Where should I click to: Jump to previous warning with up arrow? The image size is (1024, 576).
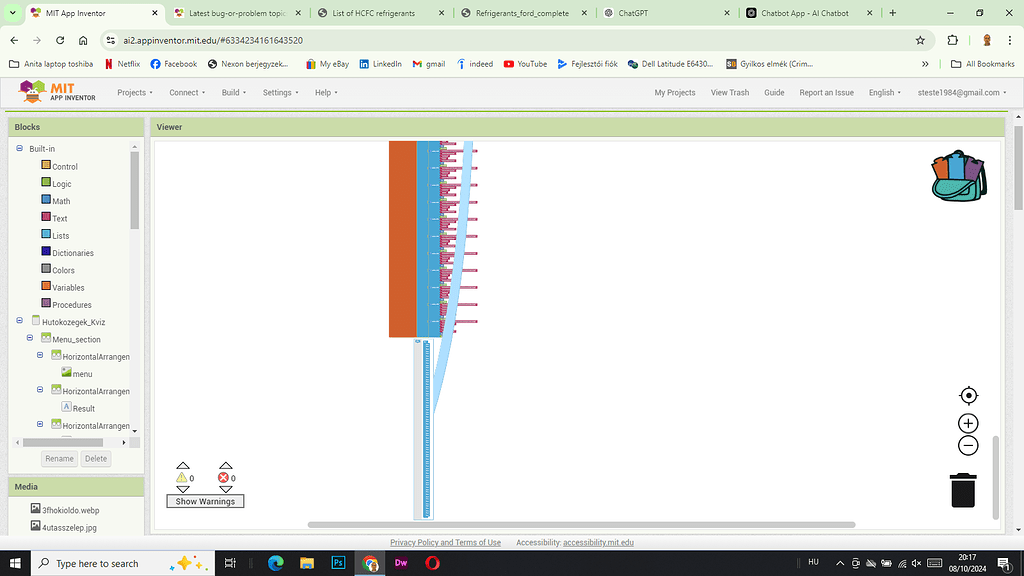183,466
